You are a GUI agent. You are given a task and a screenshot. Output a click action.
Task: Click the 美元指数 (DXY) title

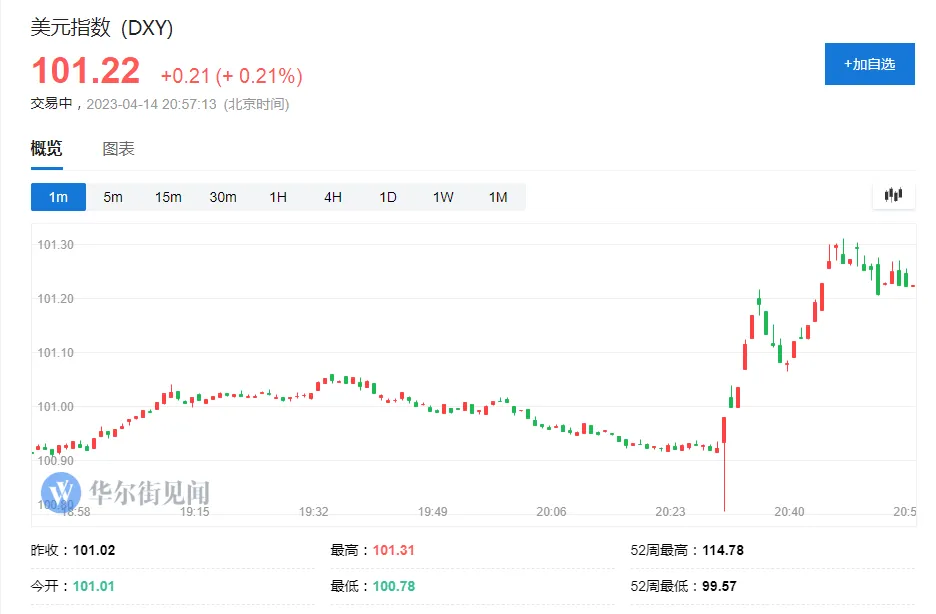point(102,28)
